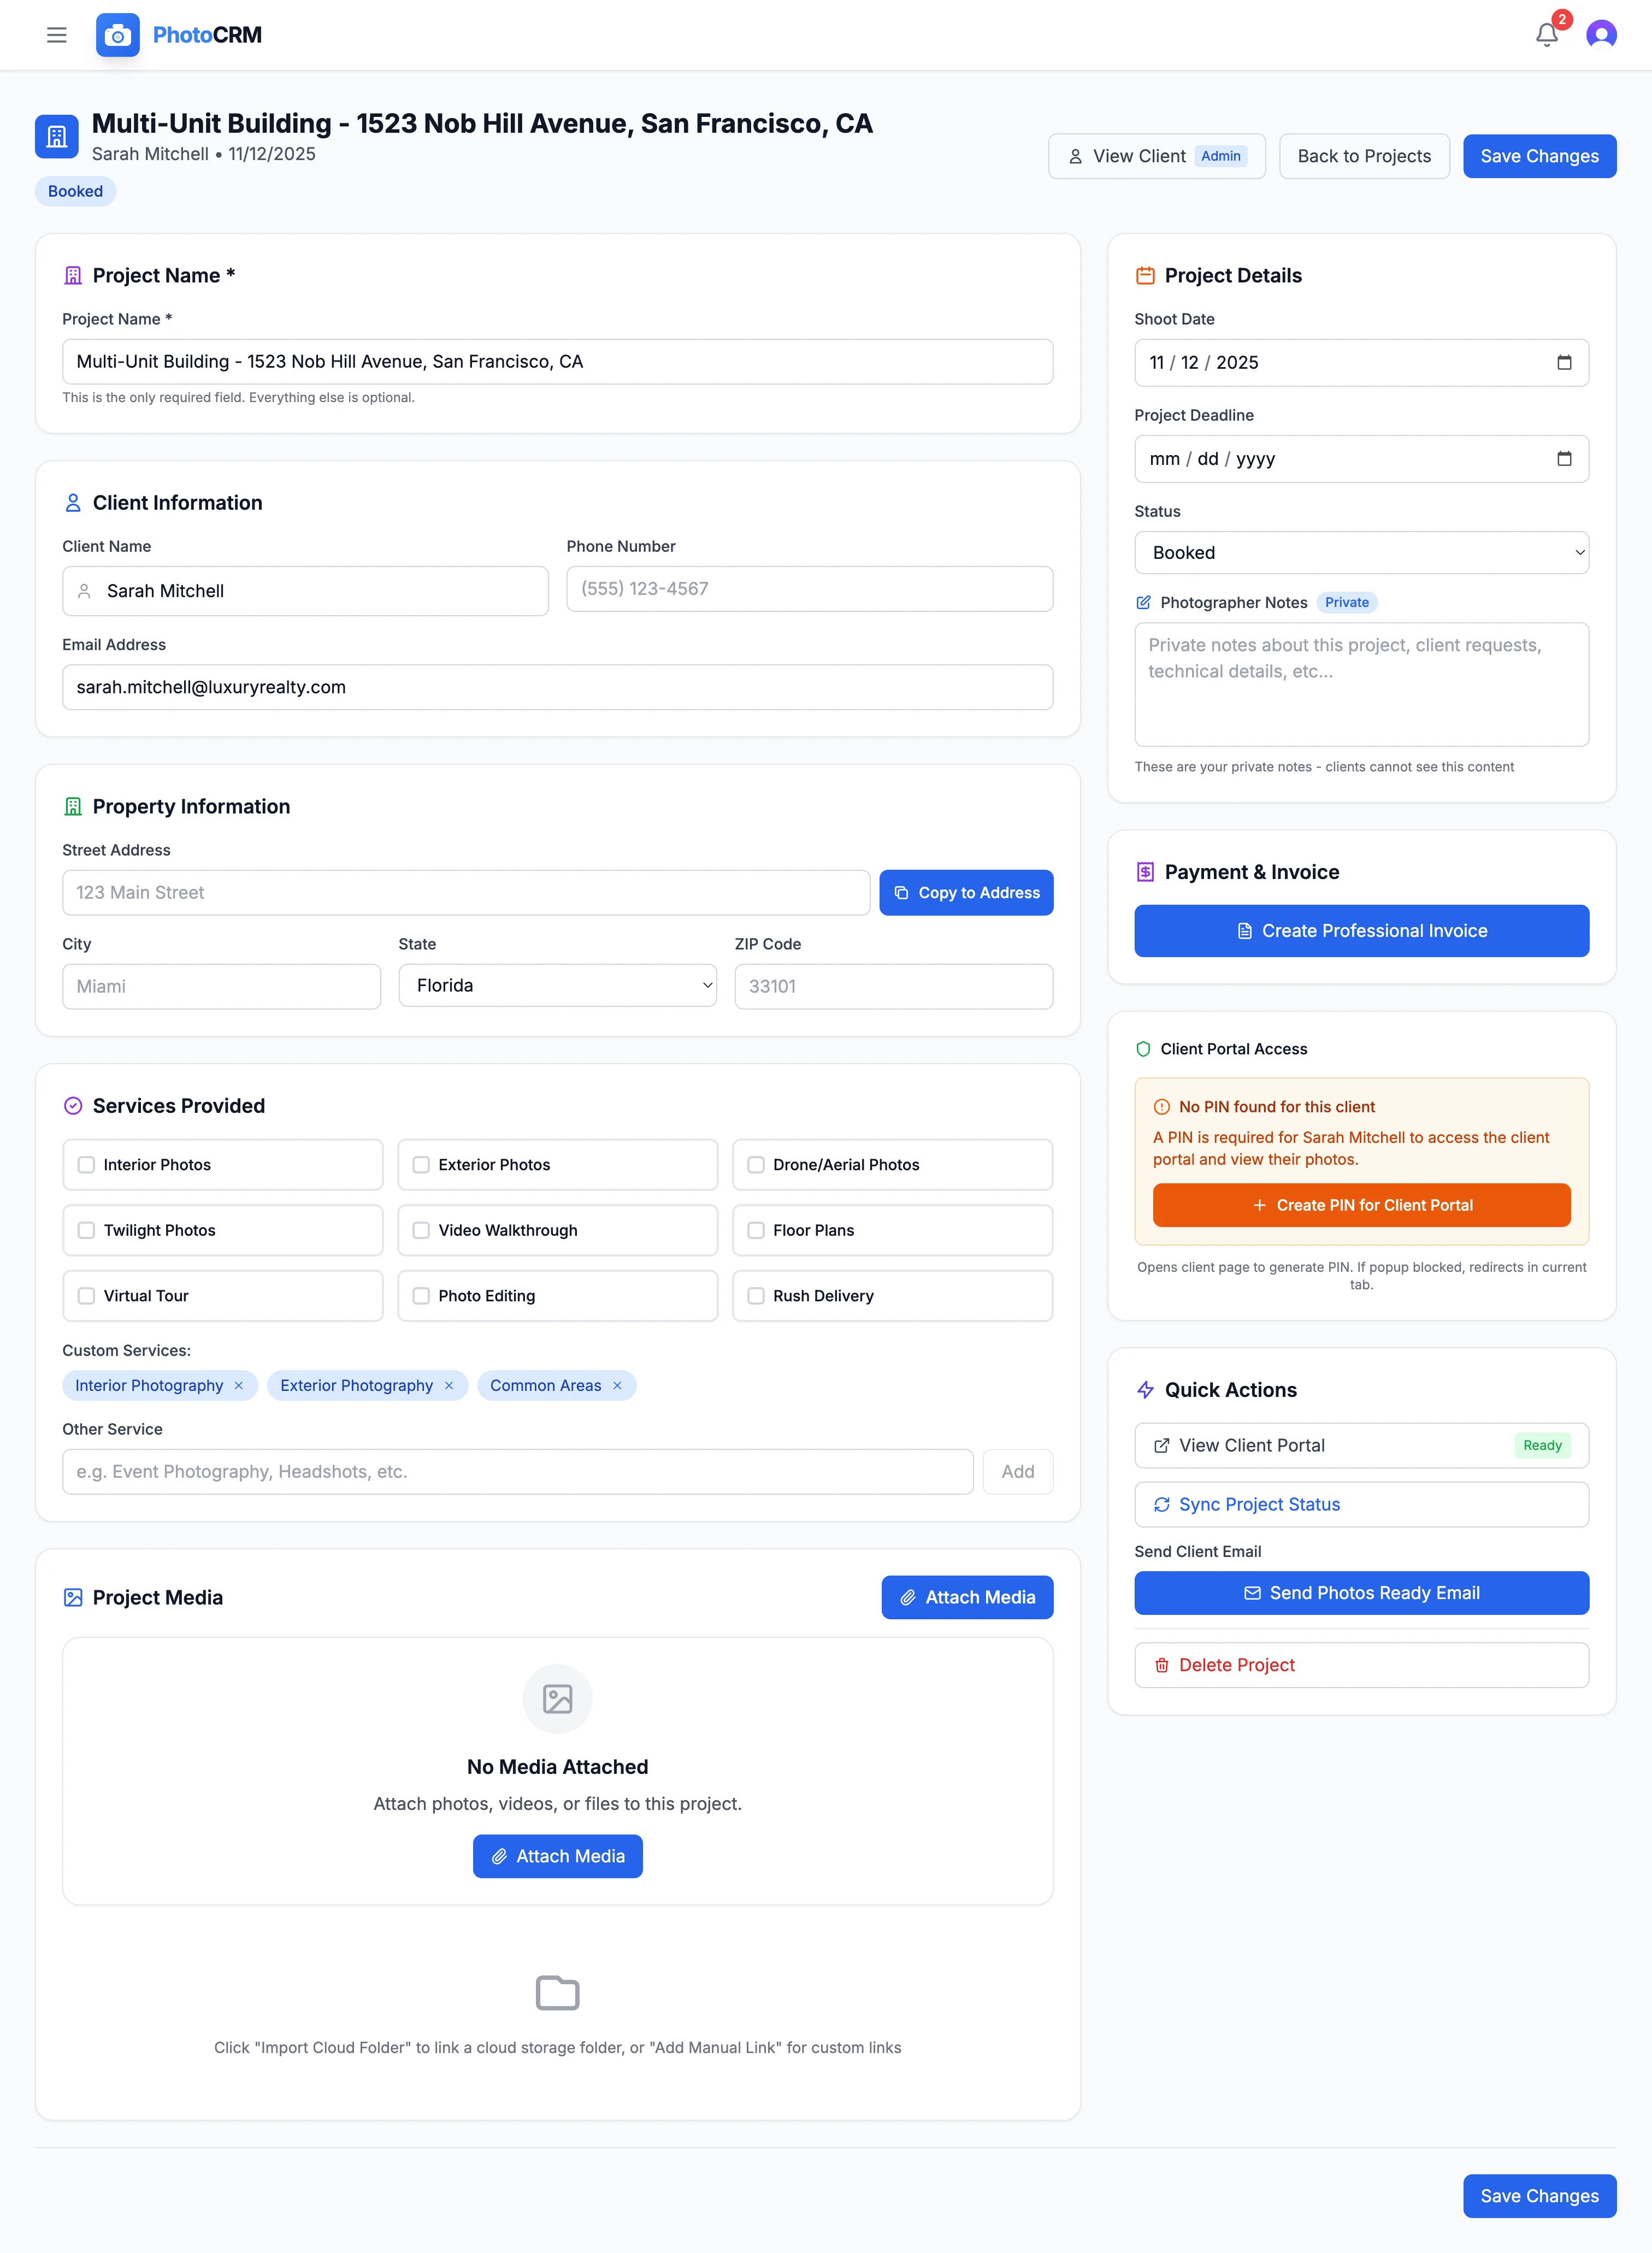Screen dimensions: 1652x2253
Task: Open the user profile avatar
Action: [1601, 35]
